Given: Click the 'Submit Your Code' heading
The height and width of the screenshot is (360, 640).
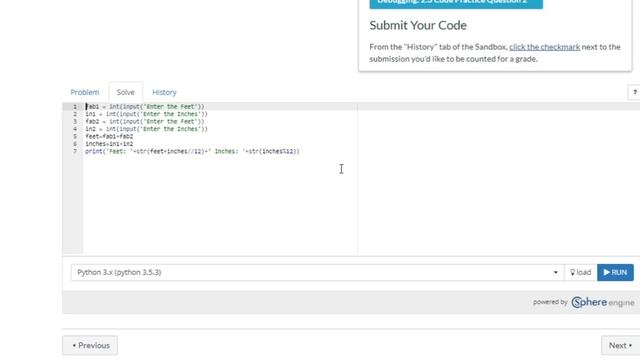Looking at the screenshot, I should [418, 25].
